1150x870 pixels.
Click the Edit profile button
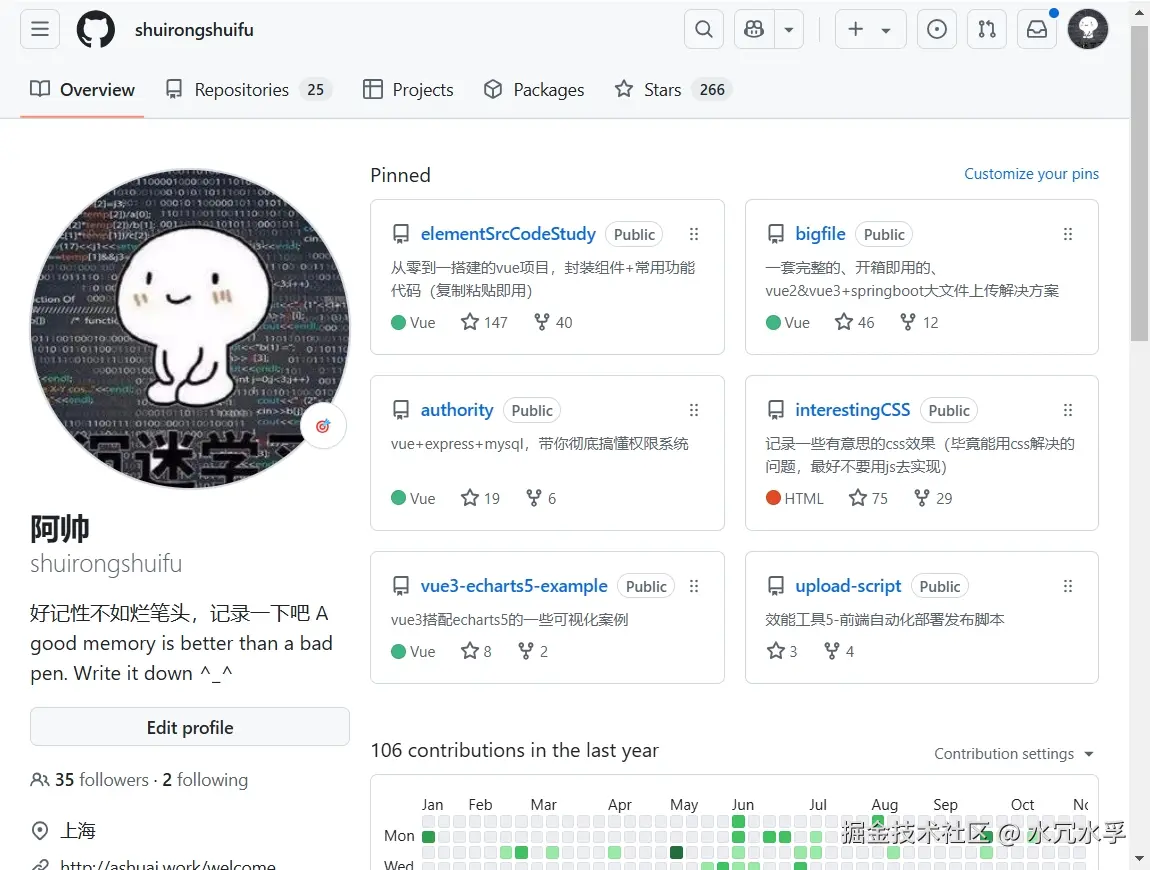click(x=189, y=727)
